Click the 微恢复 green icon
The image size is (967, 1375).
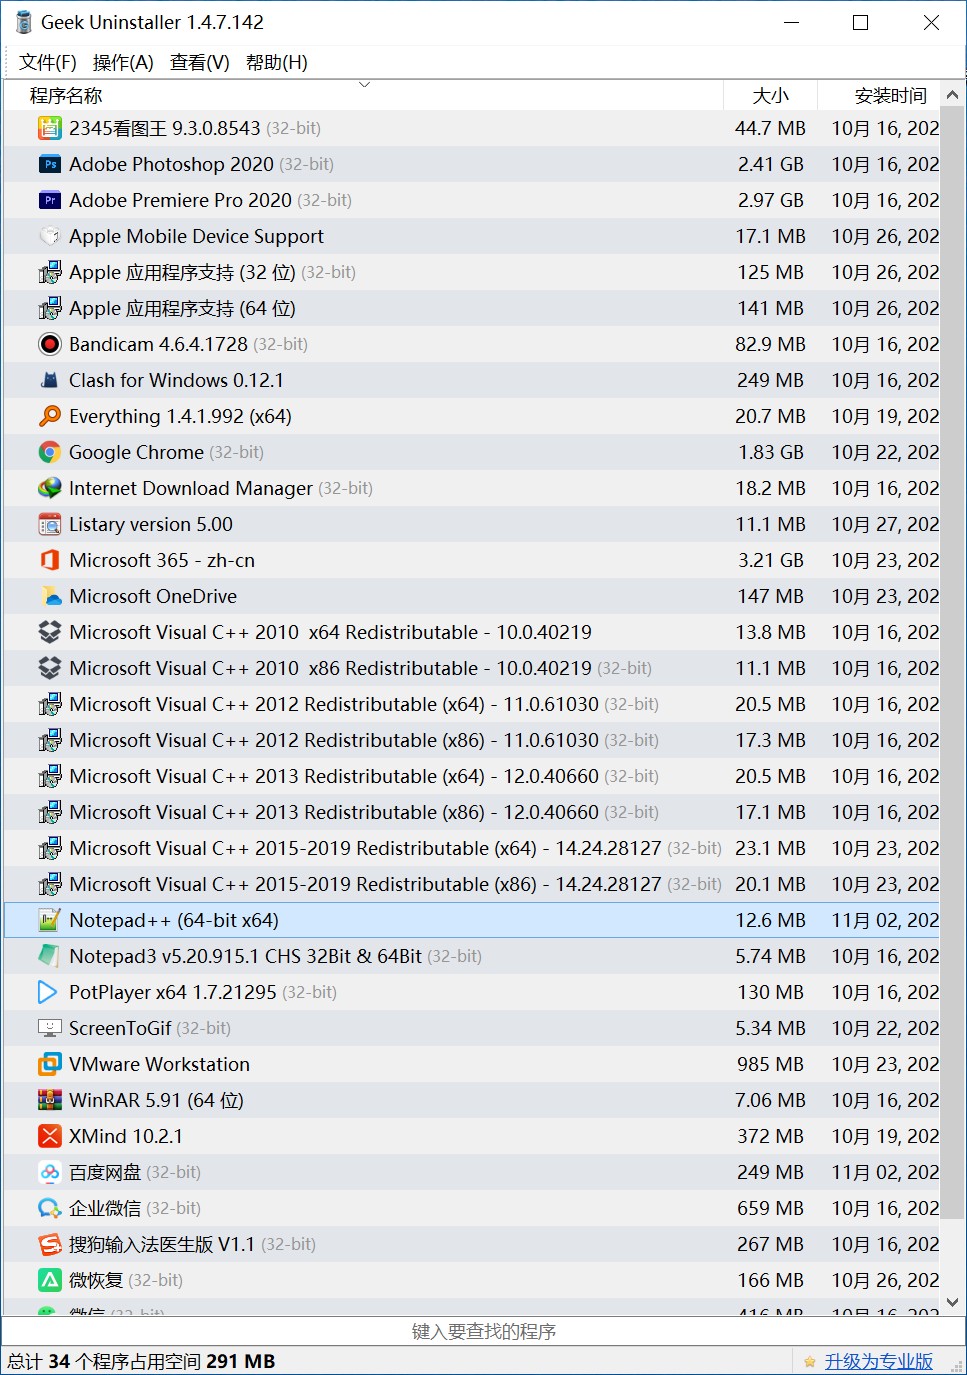[49, 1280]
